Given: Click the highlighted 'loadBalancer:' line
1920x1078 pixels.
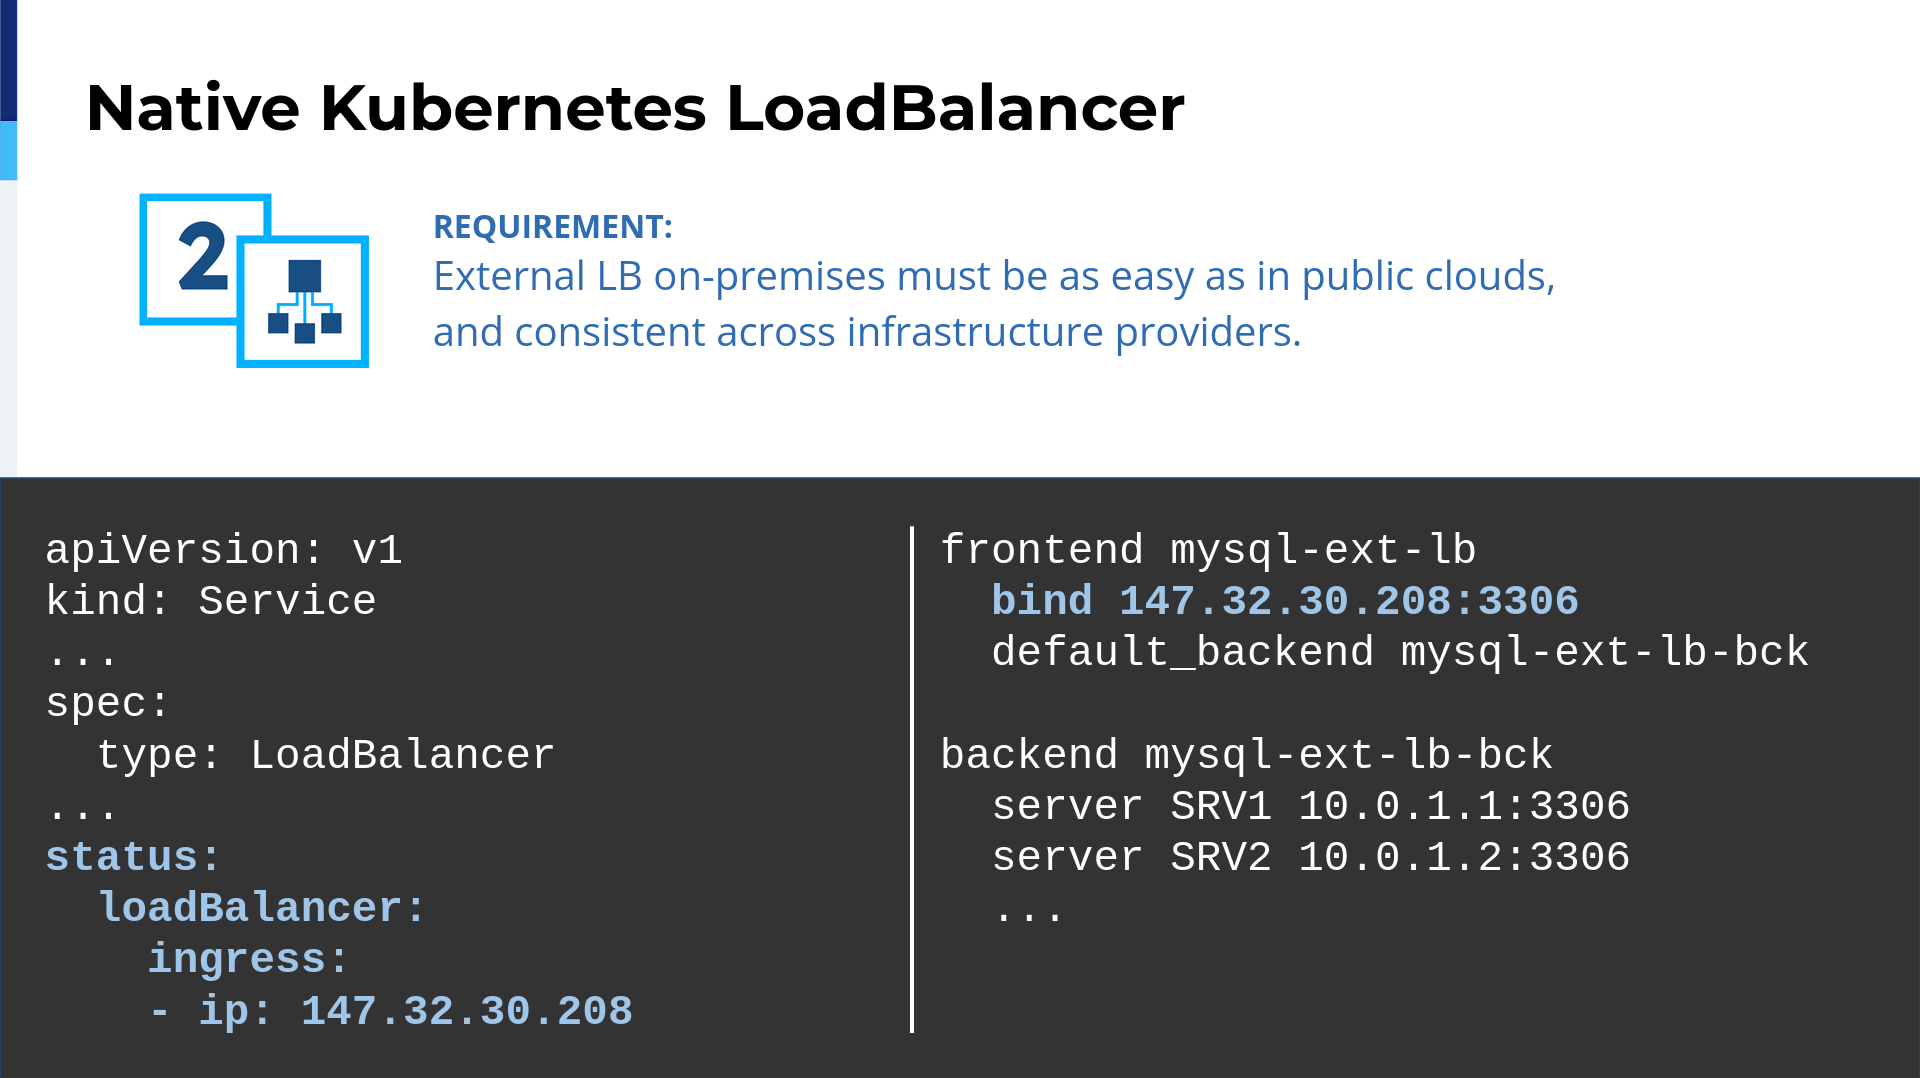Looking at the screenshot, I should click(262, 908).
